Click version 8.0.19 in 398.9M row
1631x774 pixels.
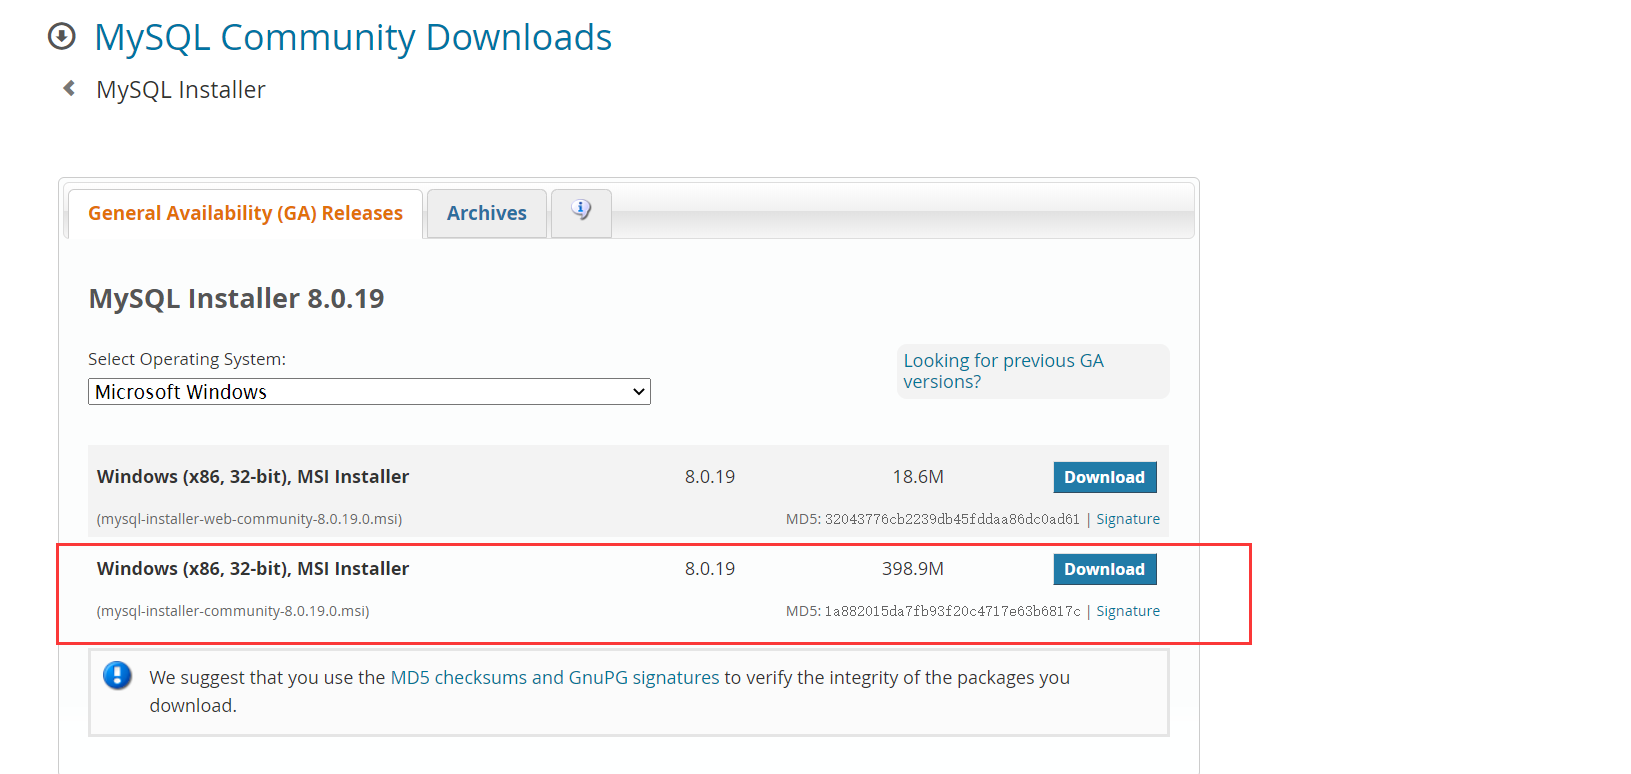[710, 569]
